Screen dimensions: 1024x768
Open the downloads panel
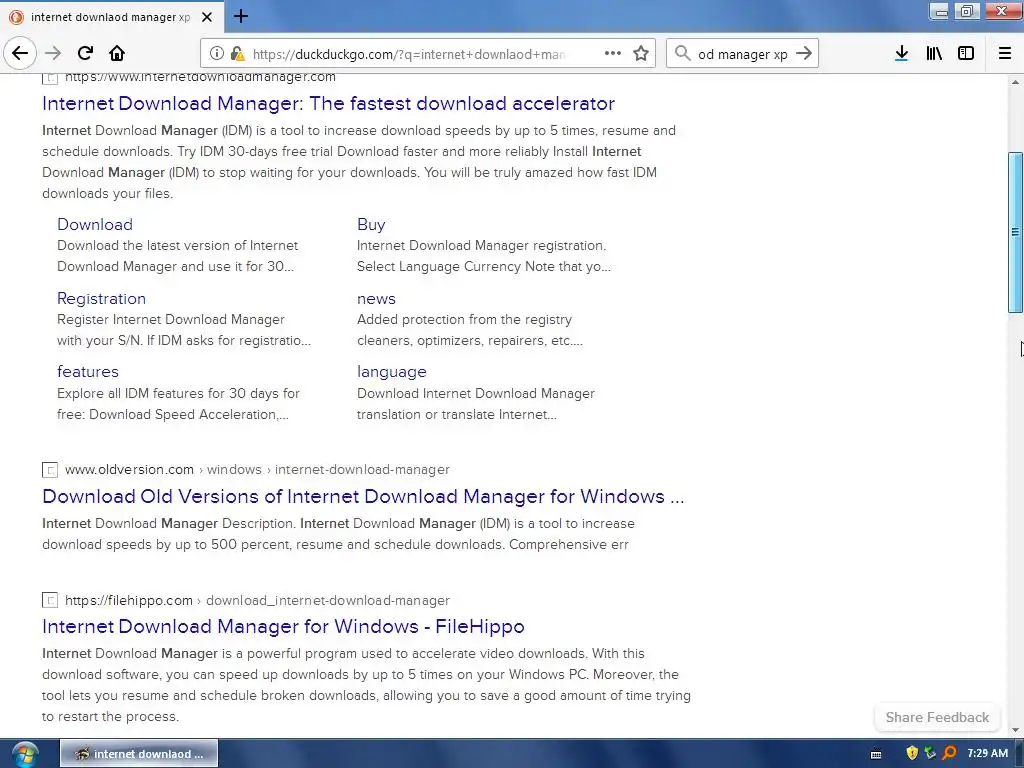coord(901,53)
